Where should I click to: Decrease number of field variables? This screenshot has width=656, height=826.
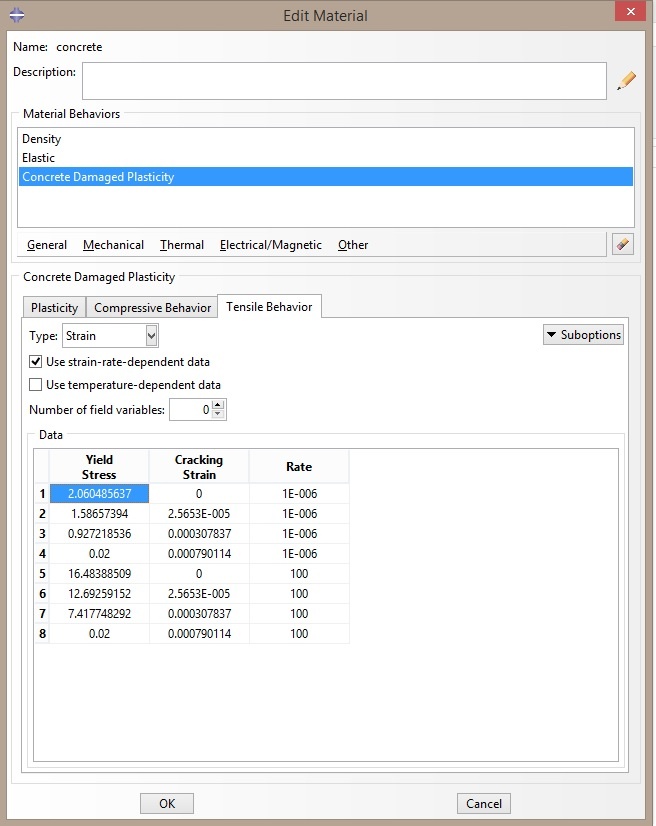click(218, 414)
